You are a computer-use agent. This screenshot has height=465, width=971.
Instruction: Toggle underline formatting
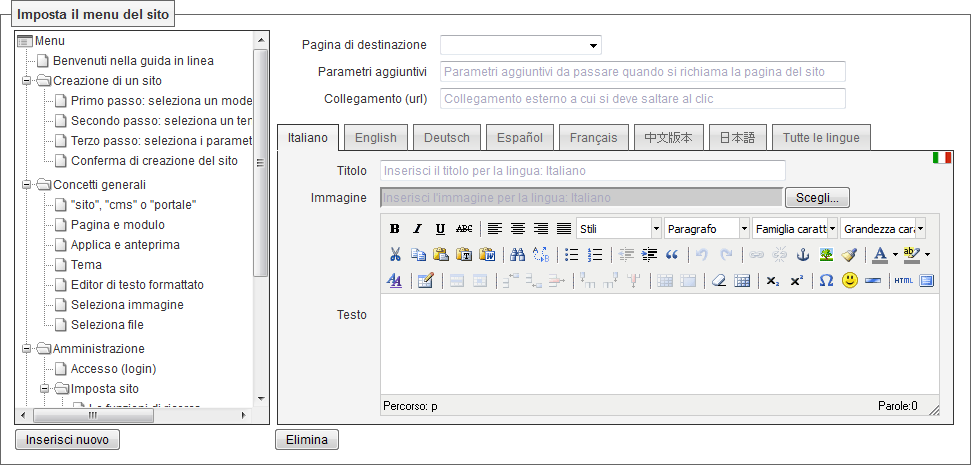point(440,228)
